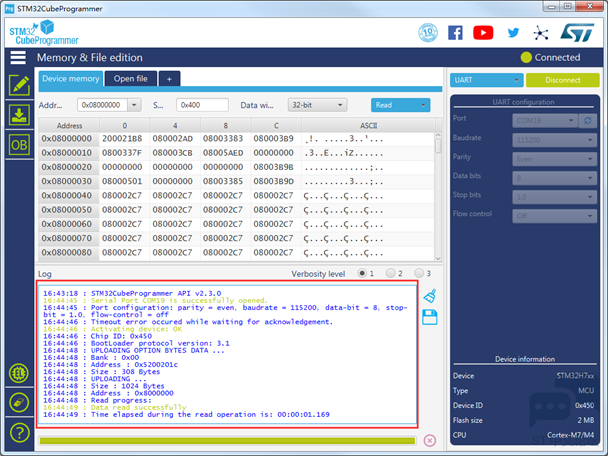Open the YouTube icon link

click(483, 33)
